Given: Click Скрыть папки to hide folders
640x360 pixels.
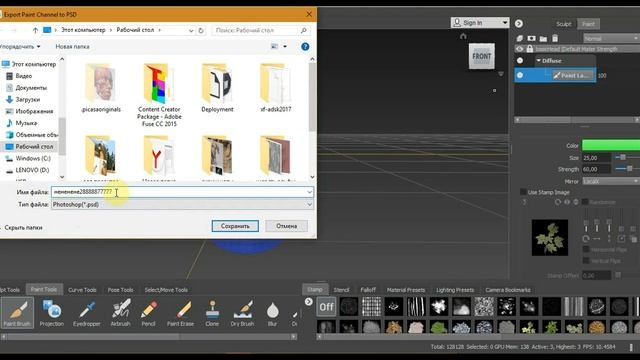Looking at the screenshot, I should 23,228.
